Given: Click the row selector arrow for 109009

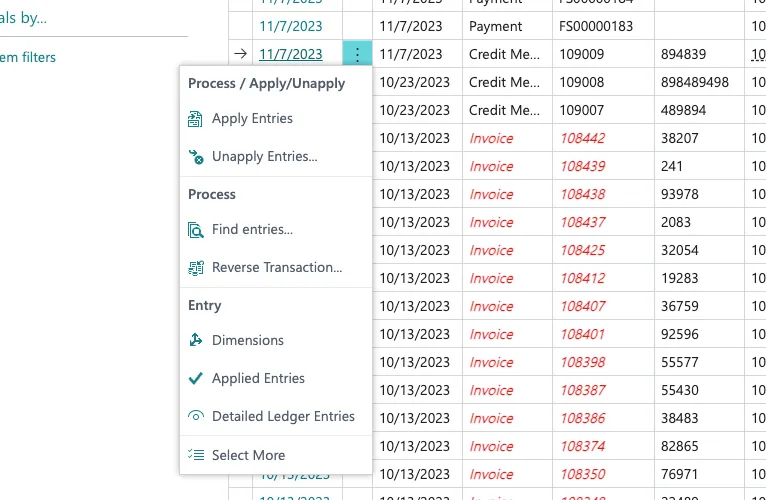Looking at the screenshot, I should pos(240,54).
